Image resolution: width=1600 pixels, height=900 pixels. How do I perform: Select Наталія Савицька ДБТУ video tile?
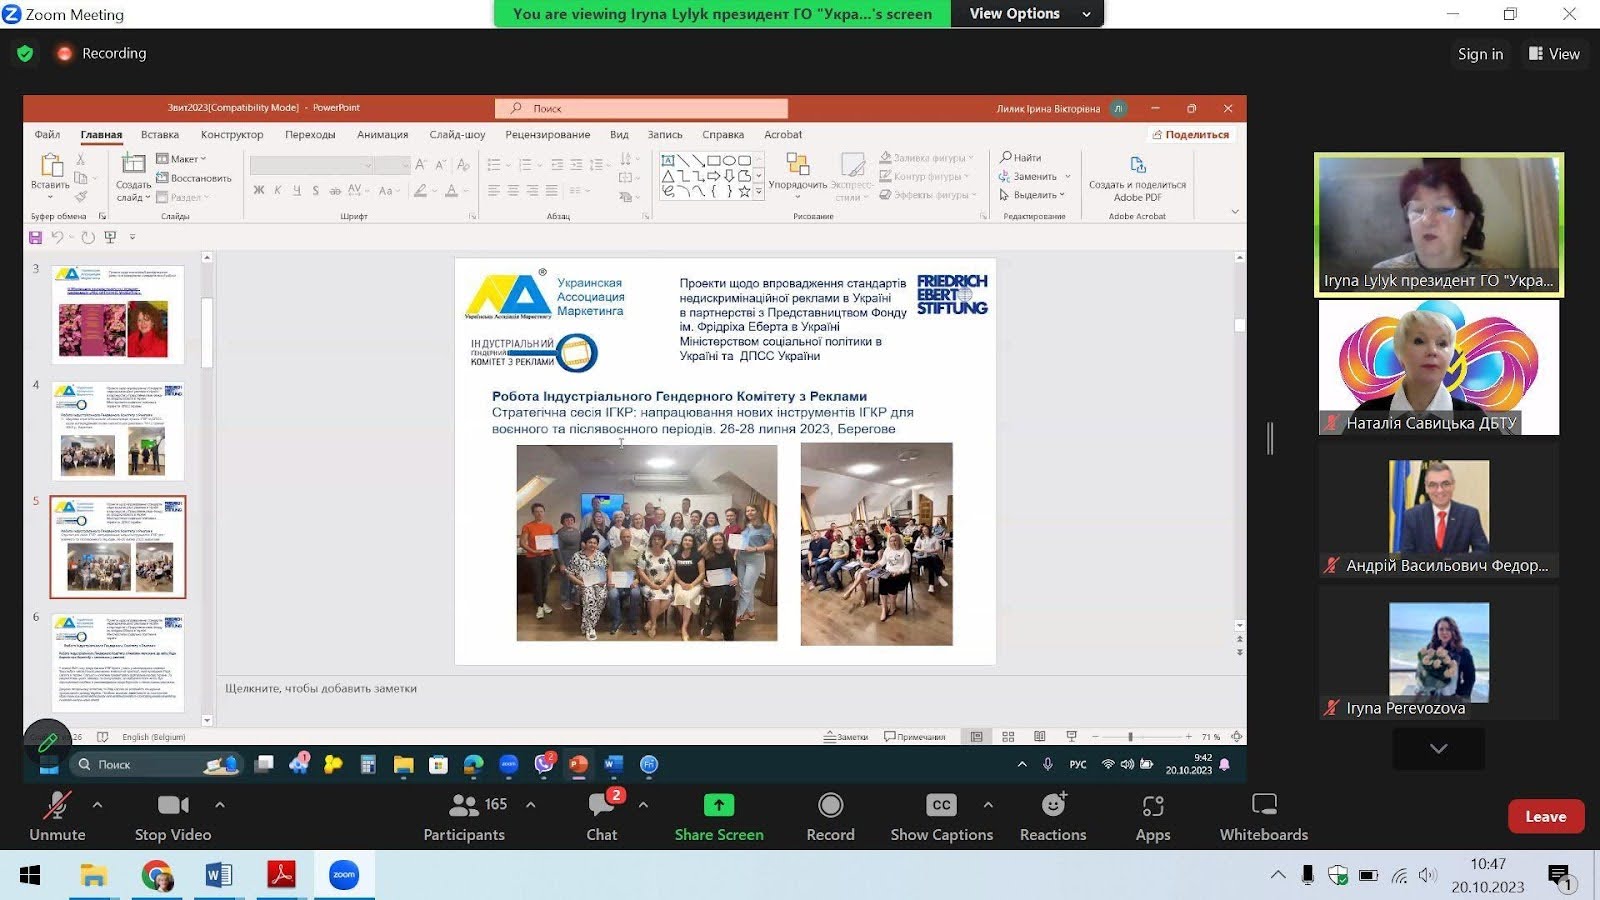pyautogui.click(x=1438, y=368)
